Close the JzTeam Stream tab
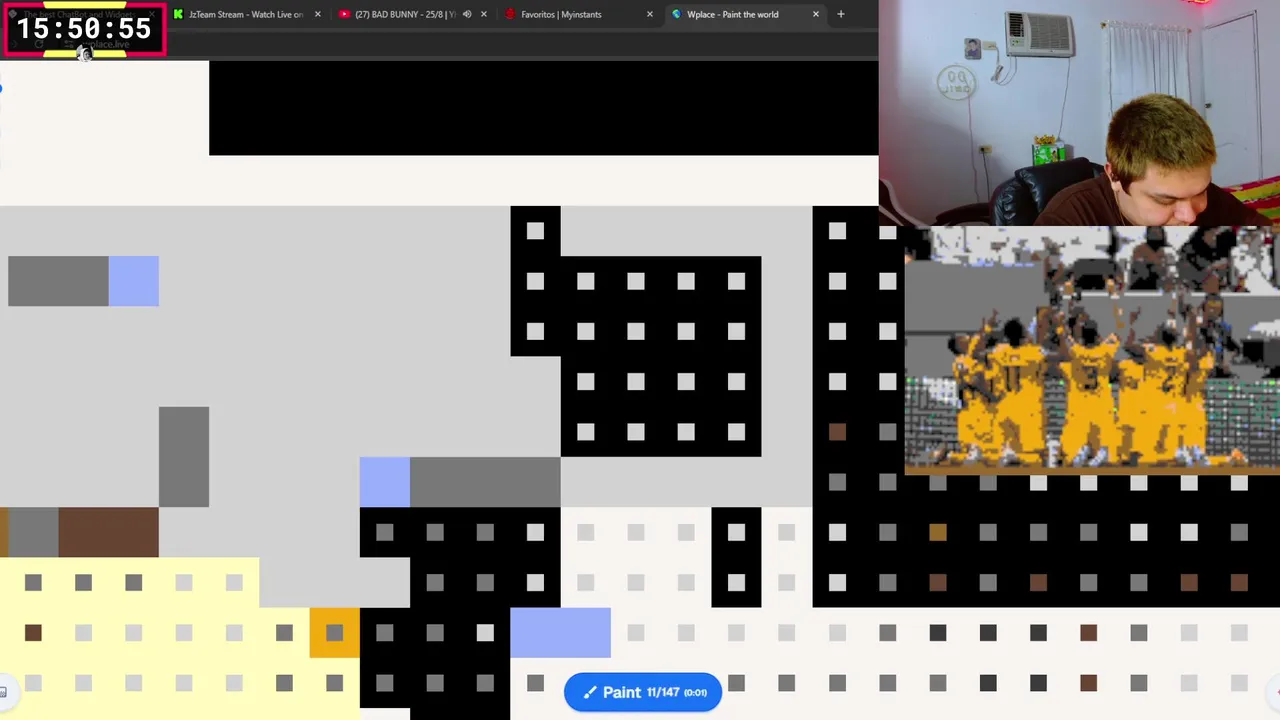 pos(318,14)
